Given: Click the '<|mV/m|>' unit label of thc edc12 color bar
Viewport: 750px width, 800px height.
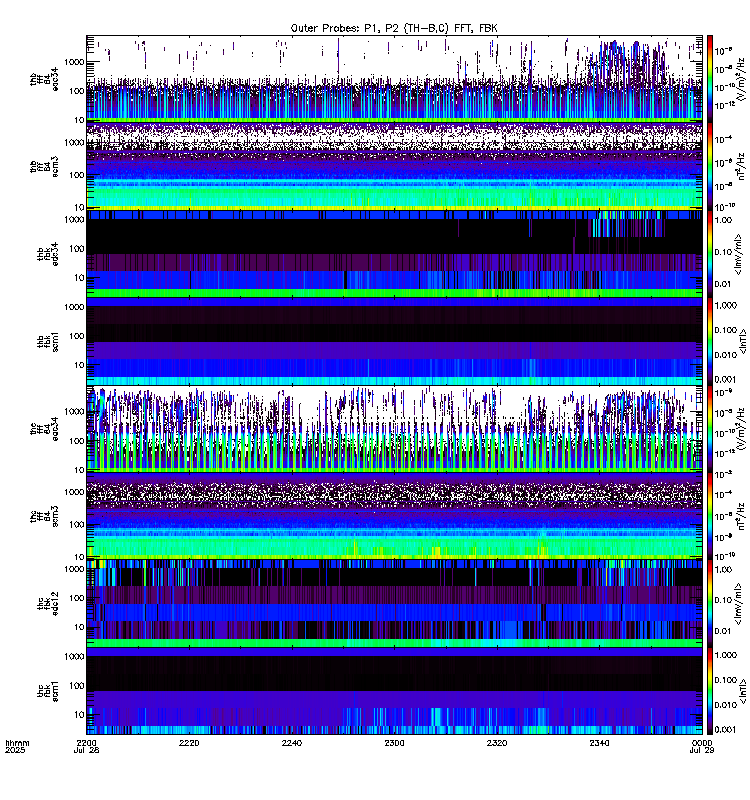Looking at the screenshot, I should click(738, 604).
